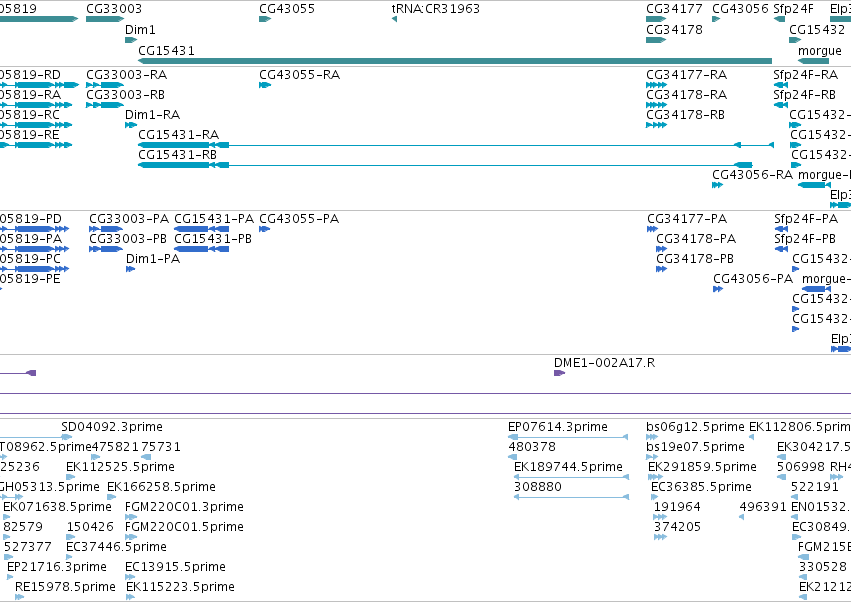Open EST EK071638.5prime

coord(58,507)
